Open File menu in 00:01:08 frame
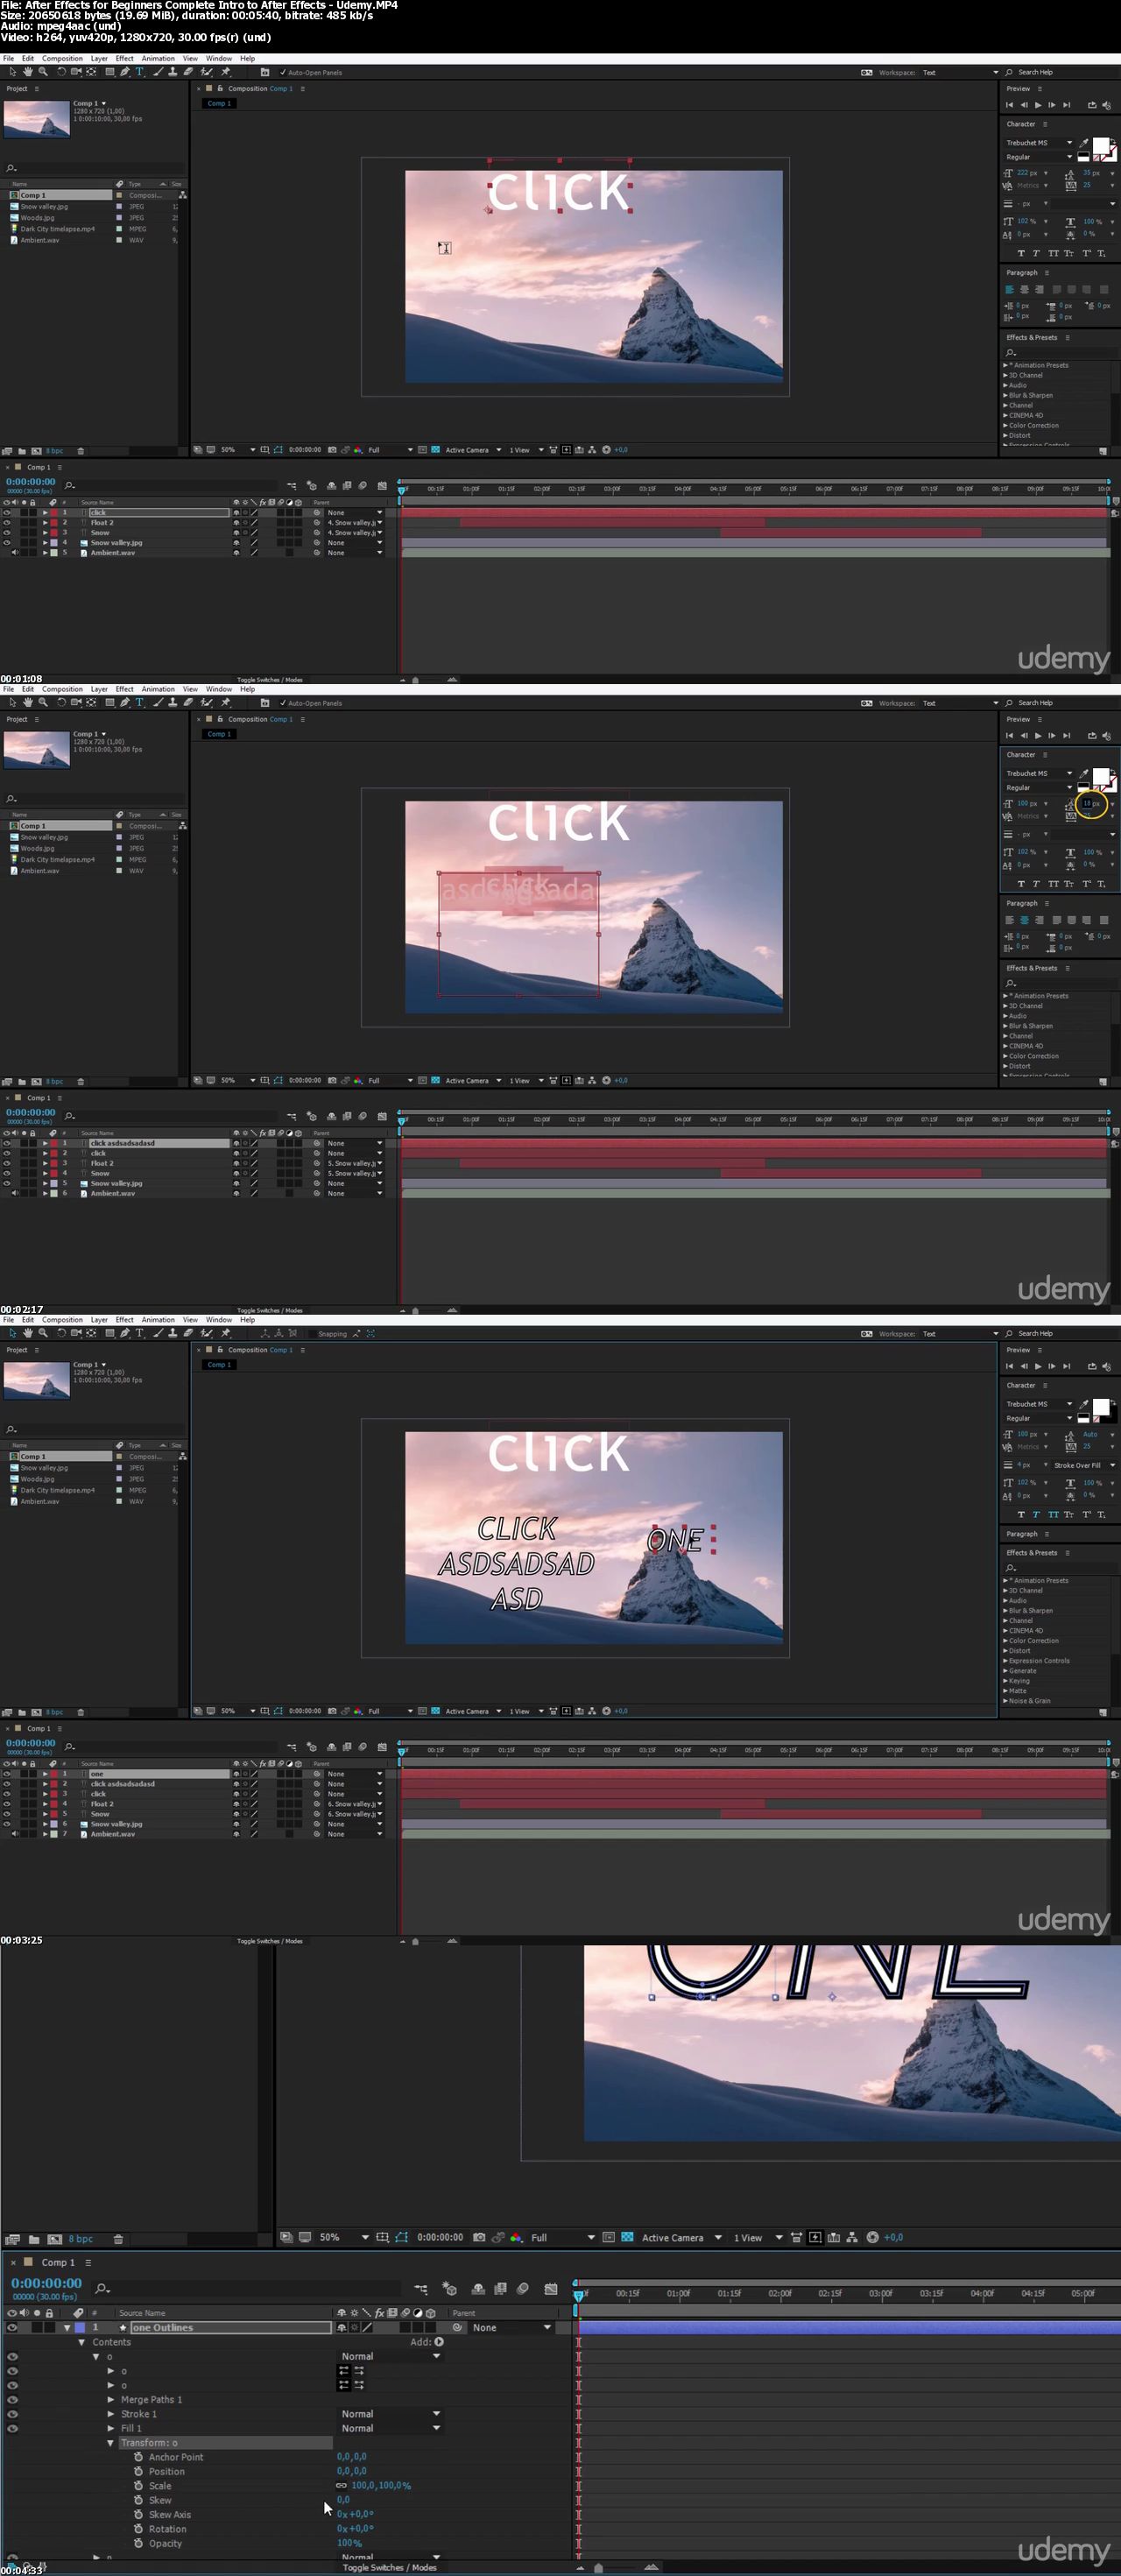The height and width of the screenshot is (2576, 1121). click(9, 58)
